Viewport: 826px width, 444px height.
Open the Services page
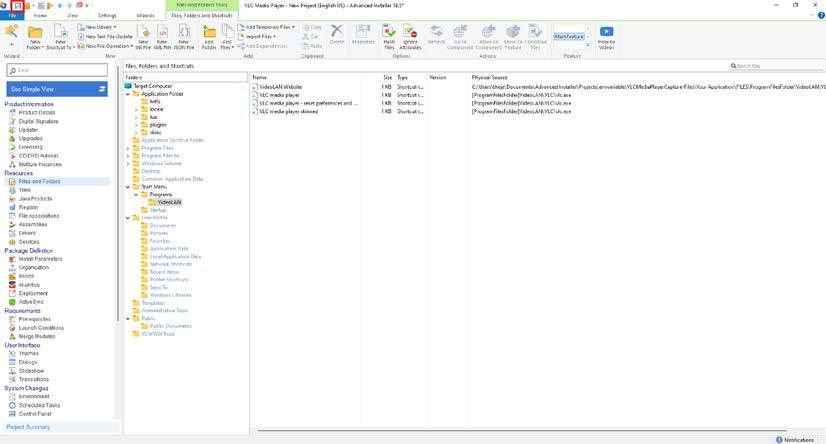click(x=28, y=242)
